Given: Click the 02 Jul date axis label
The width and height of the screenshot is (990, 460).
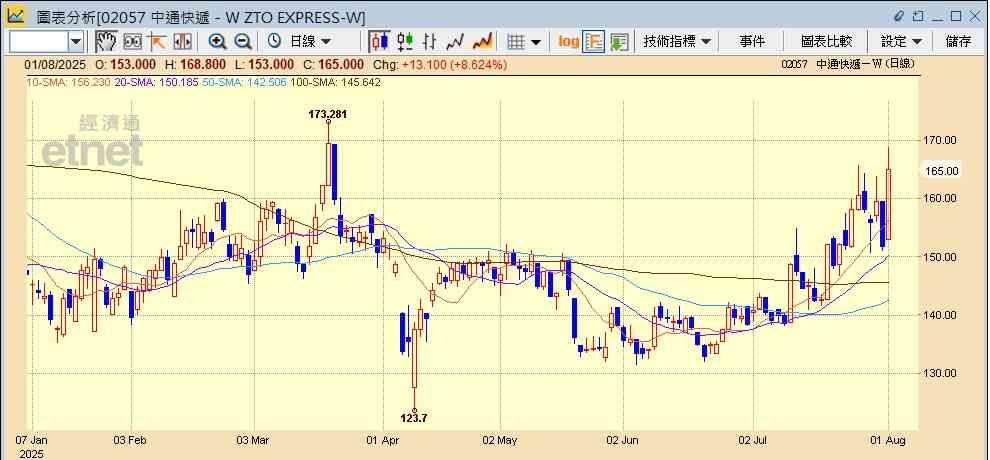Looking at the screenshot, I should [754, 440].
